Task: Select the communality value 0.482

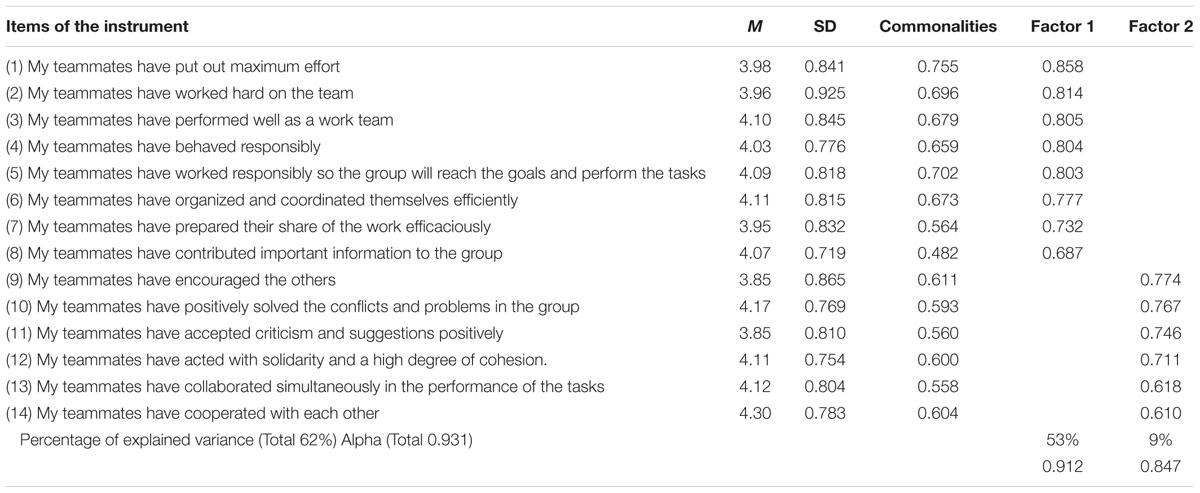Action: click(938, 254)
